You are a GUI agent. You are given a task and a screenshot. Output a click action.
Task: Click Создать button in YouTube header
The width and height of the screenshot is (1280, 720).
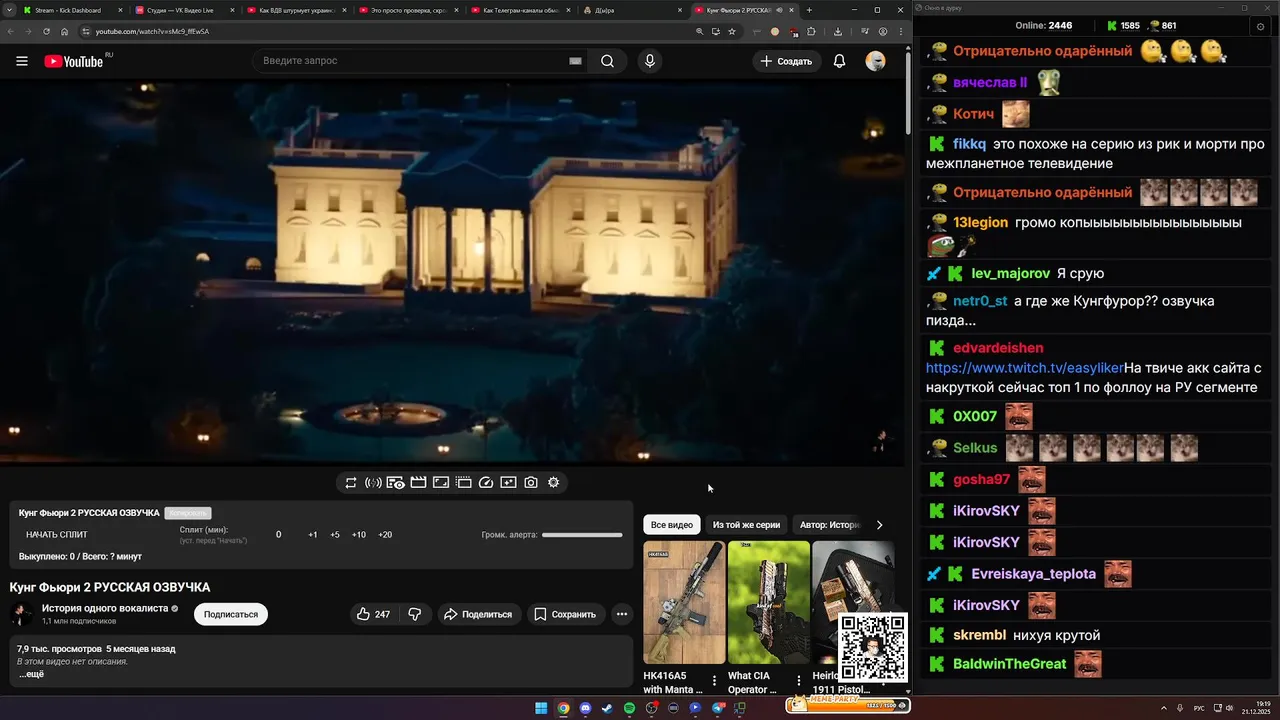[x=786, y=61]
